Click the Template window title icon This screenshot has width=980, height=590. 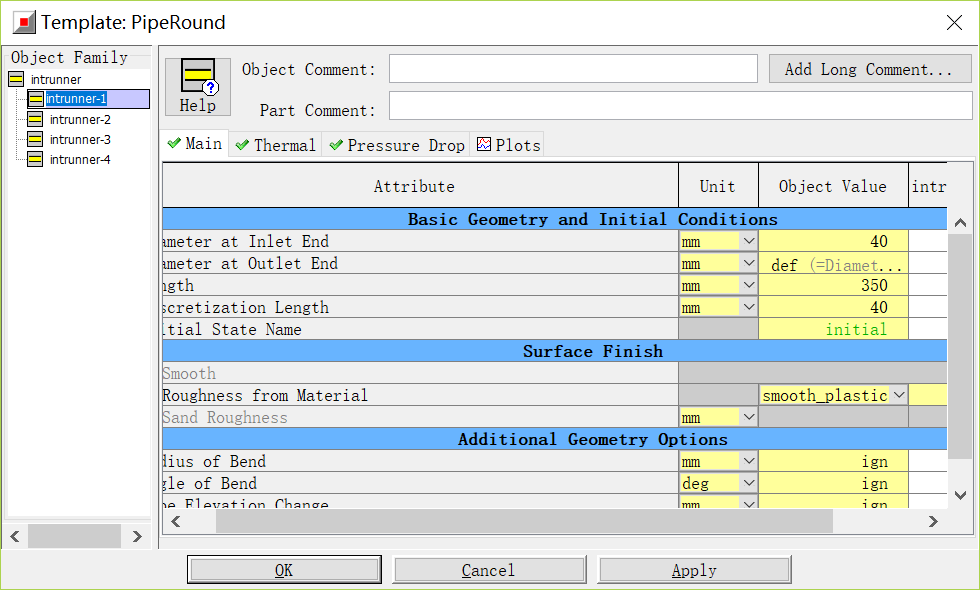(x=22, y=22)
